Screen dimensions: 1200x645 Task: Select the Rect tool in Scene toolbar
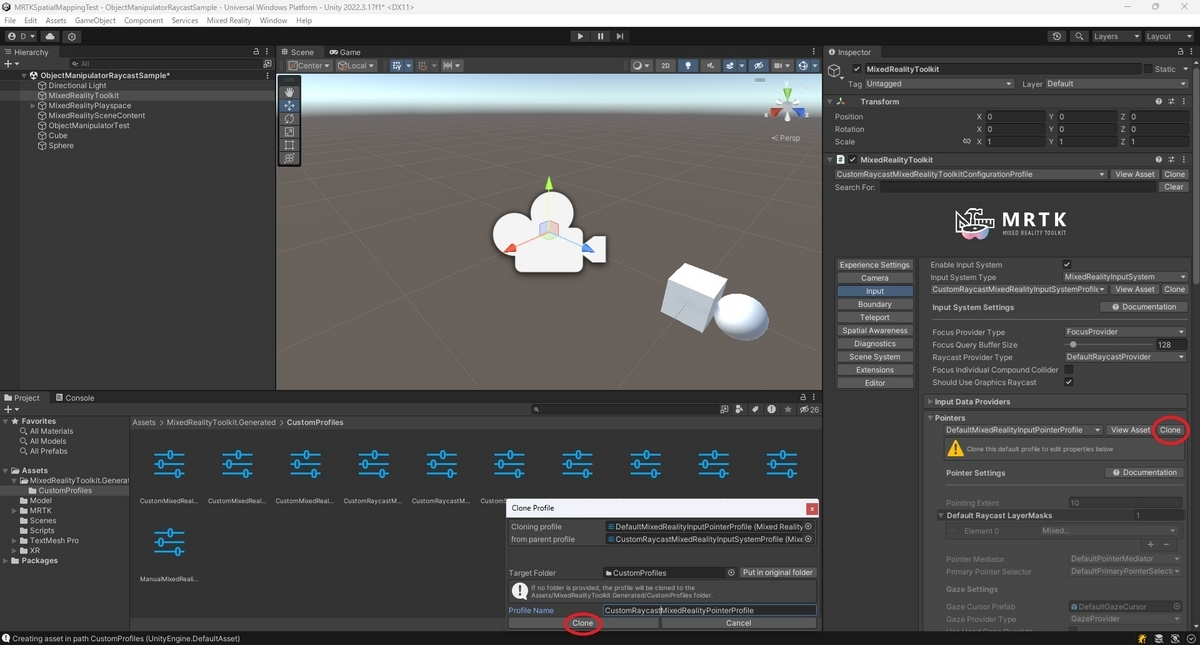(289, 144)
